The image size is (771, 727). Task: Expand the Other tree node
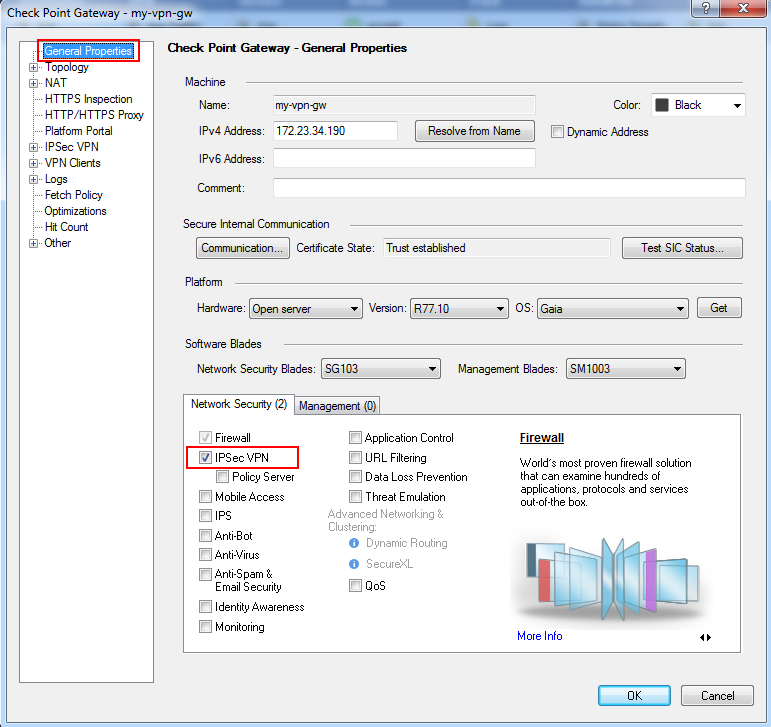(33, 243)
